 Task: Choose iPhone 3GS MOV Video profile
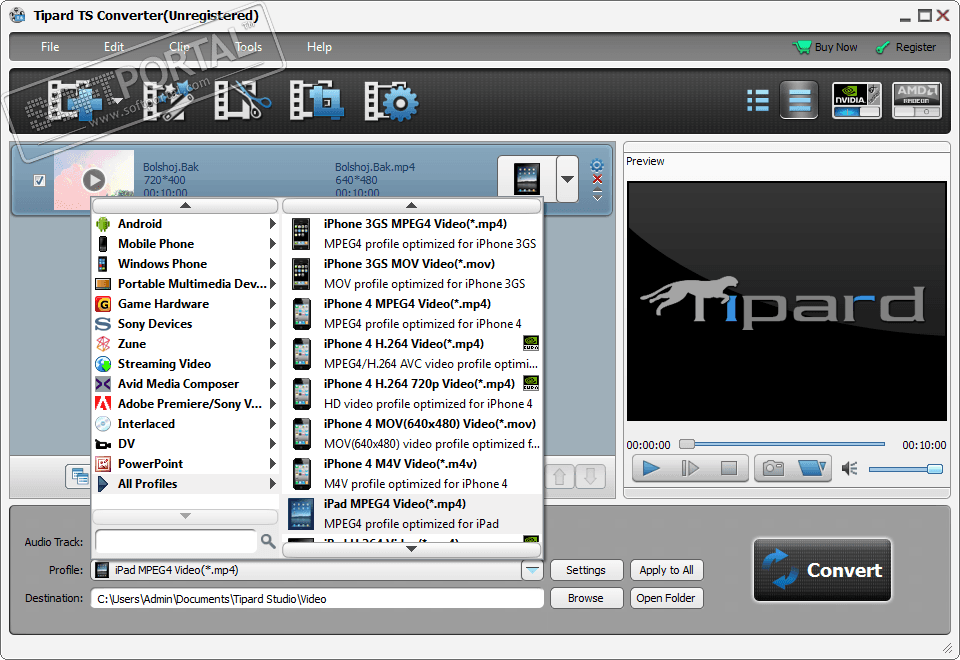pyautogui.click(x=413, y=274)
